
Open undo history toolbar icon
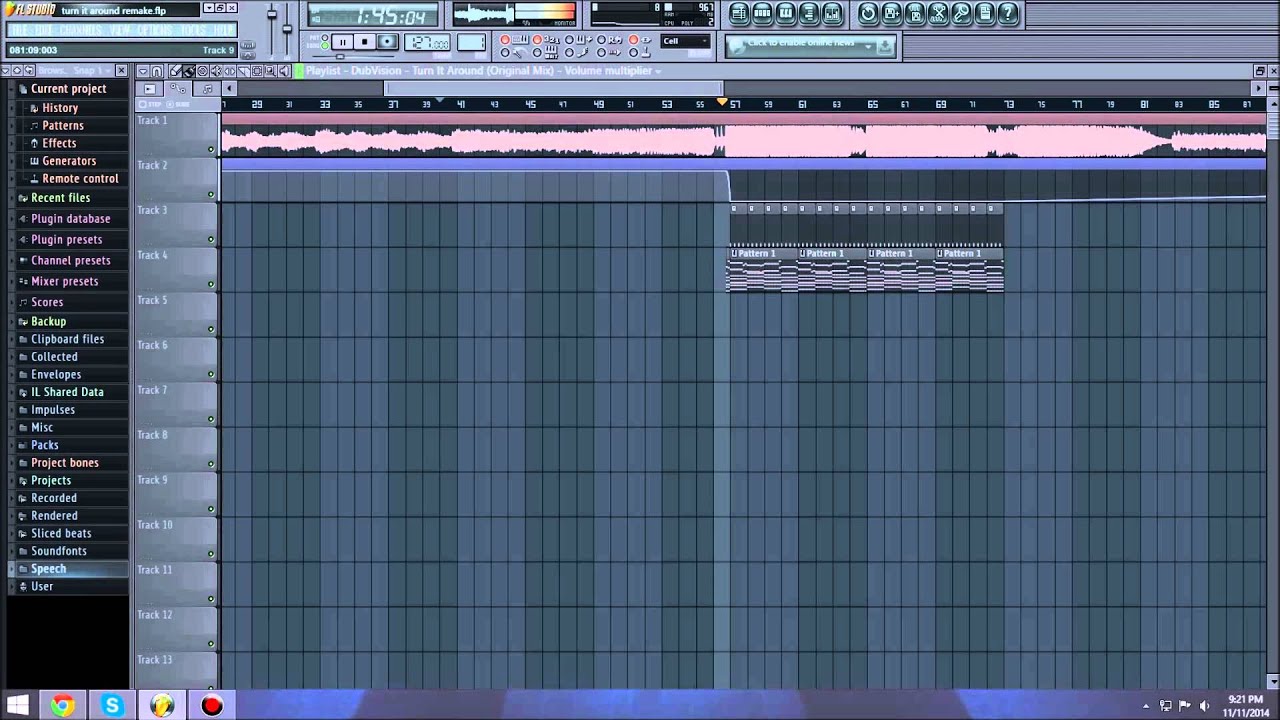pos(867,13)
